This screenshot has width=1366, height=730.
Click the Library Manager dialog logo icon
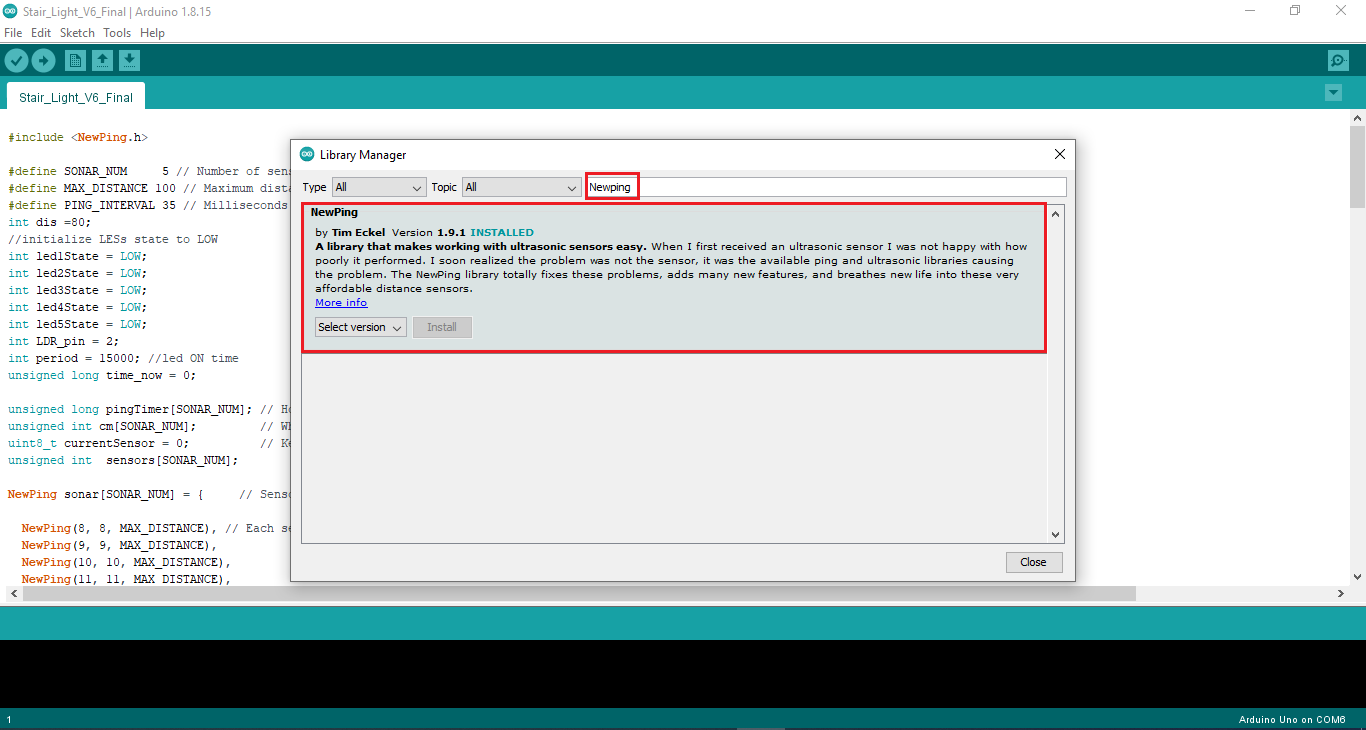pos(307,154)
